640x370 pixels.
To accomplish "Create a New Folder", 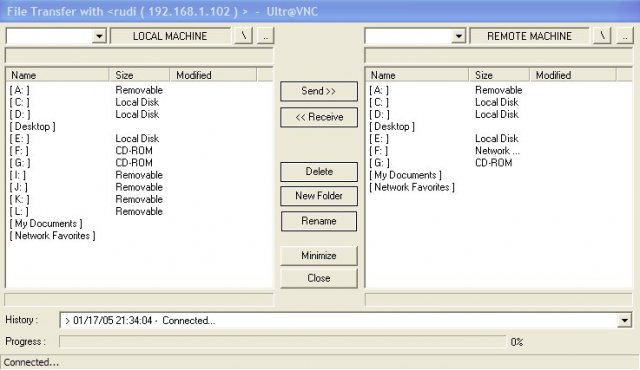I will click(319, 196).
